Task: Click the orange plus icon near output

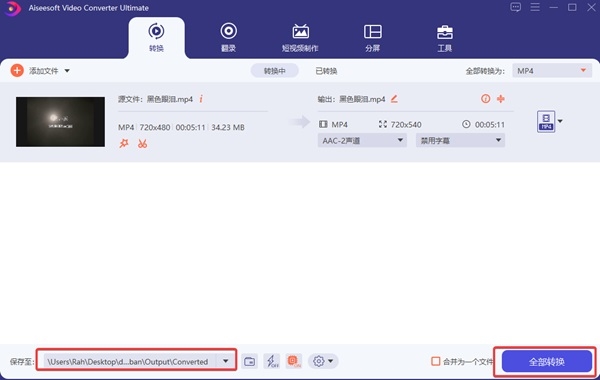Action: [501, 99]
